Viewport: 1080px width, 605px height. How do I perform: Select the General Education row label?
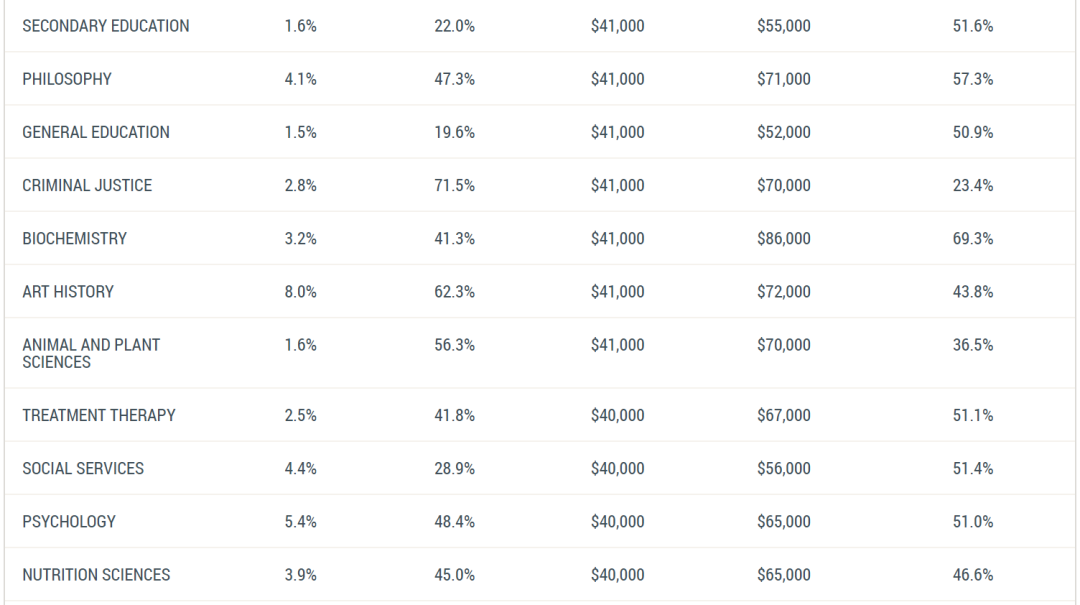tap(96, 132)
